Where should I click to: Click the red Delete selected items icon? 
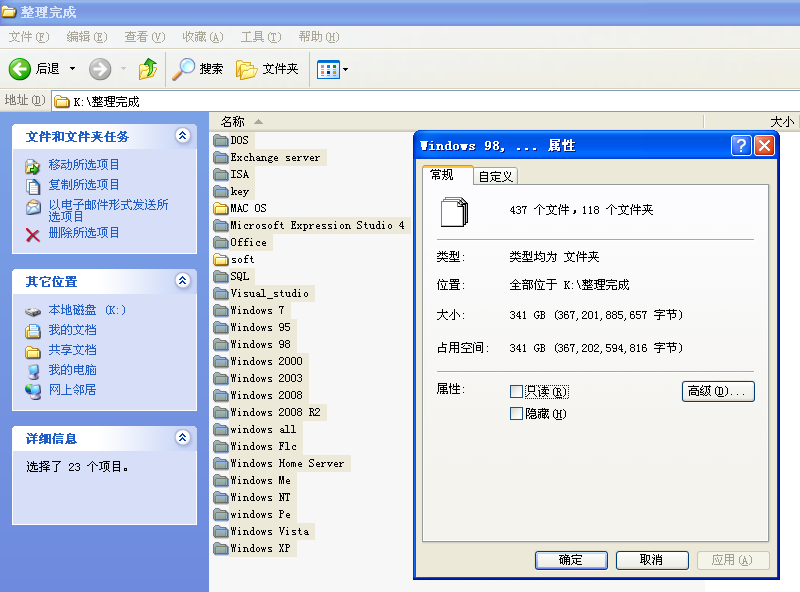(x=33, y=234)
